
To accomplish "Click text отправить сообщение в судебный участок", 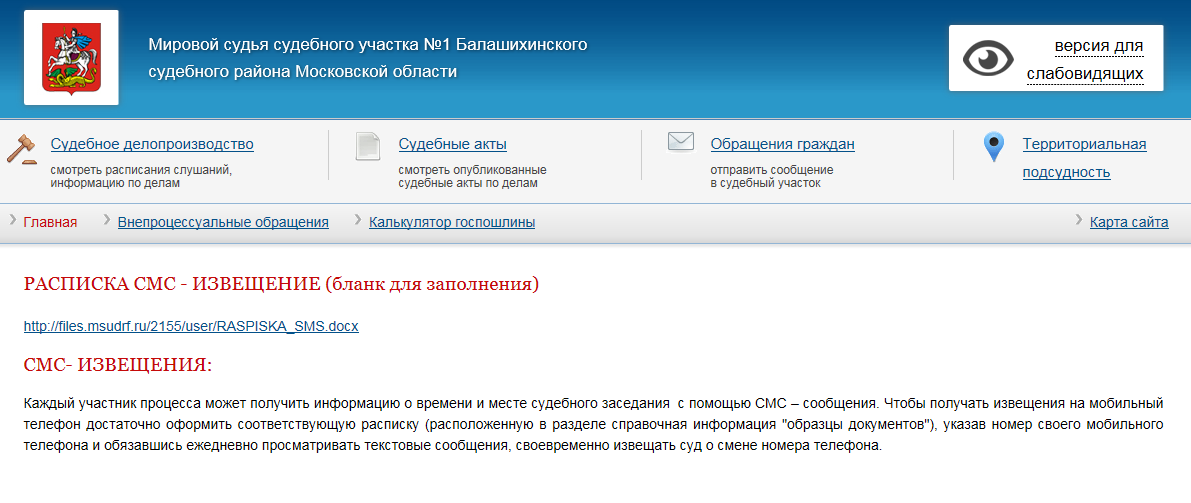I will tap(772, 176).
